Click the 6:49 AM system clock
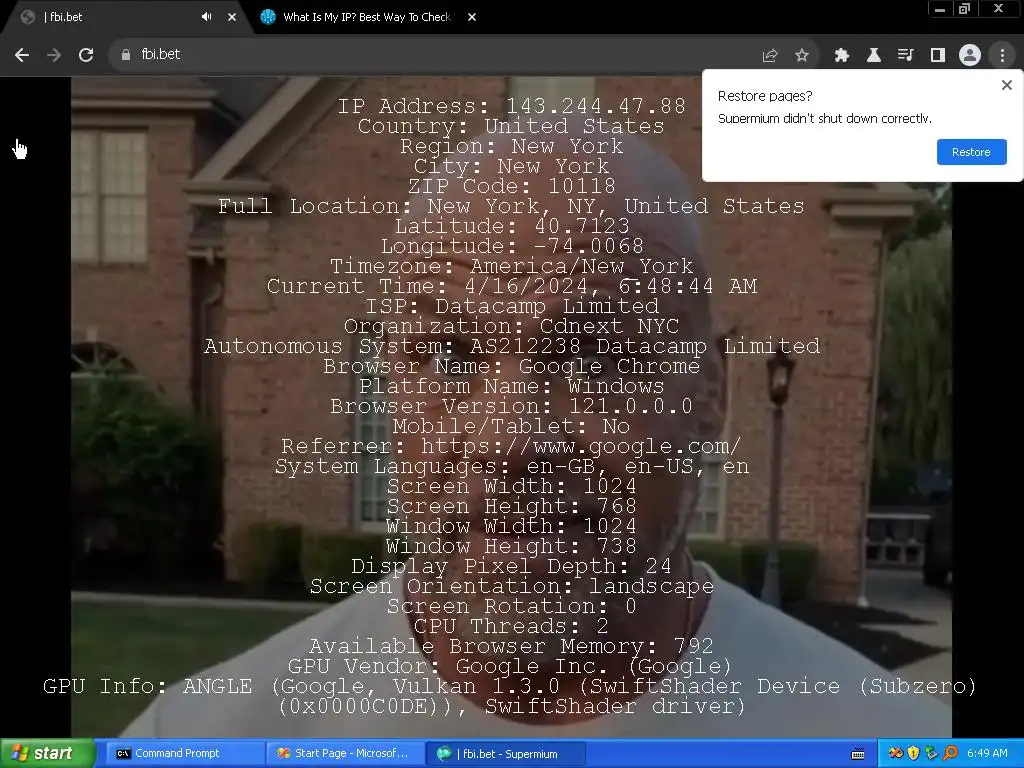This screenshot has width=1024, height=768. point(987,754)
